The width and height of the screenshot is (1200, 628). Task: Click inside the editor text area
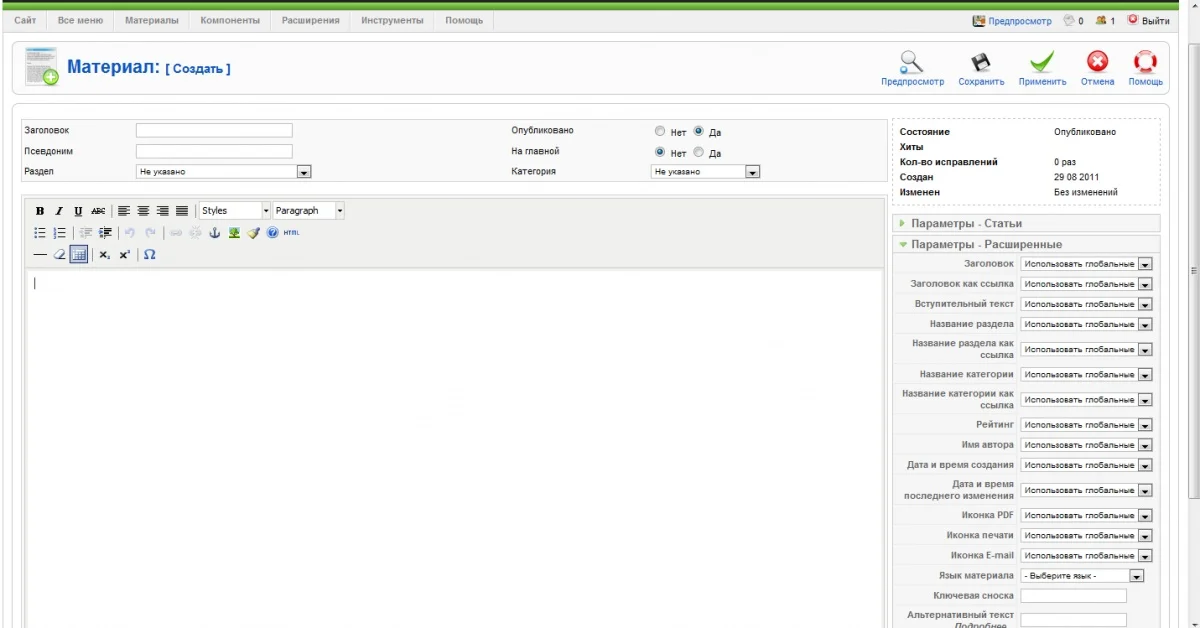click(x=453, y=448)
